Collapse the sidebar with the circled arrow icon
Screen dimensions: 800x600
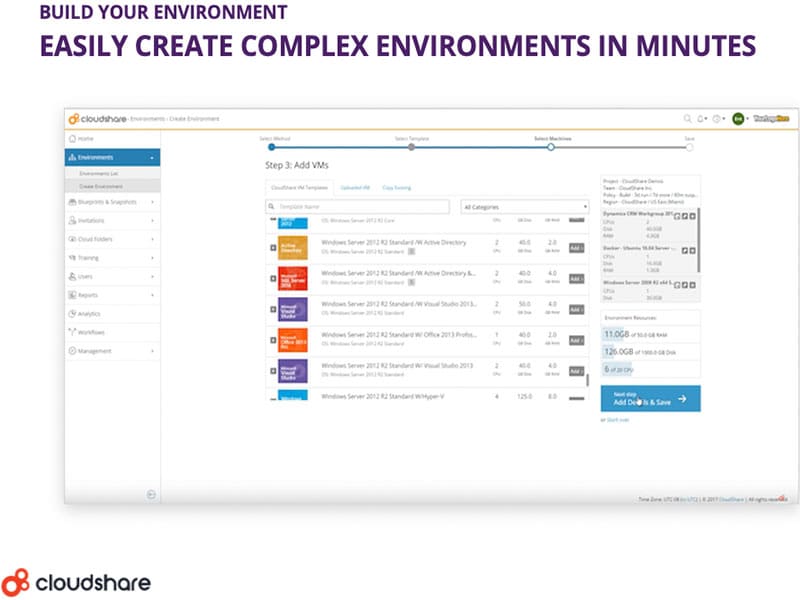pos(151,494)
